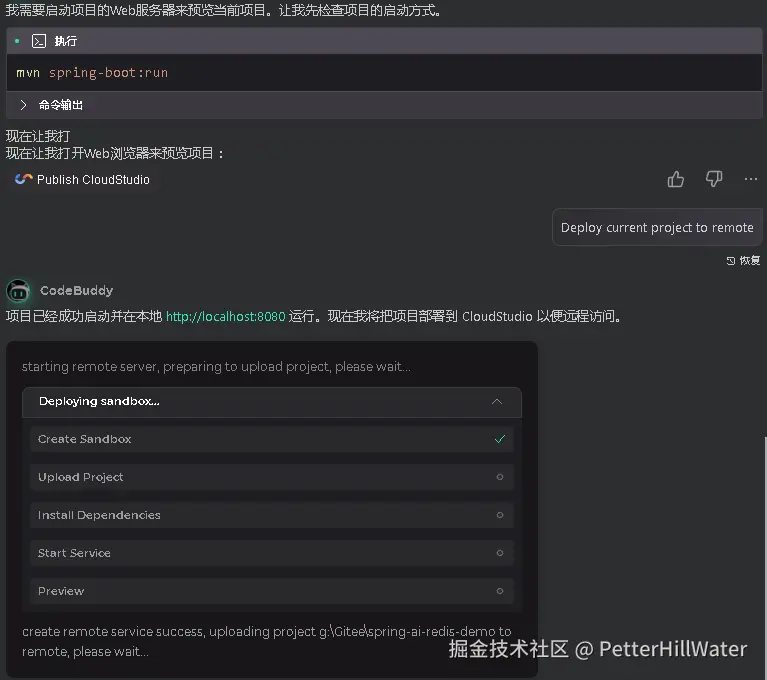Open the http://localhost:8080 link
Image resolution: width=767 pixels, height=680 pixels.
(226, 317)
